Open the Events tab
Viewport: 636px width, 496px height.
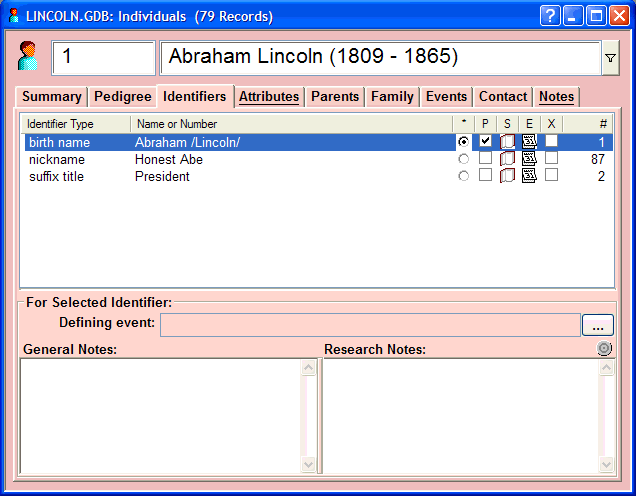pyautogui.click(x=446, y=97)
